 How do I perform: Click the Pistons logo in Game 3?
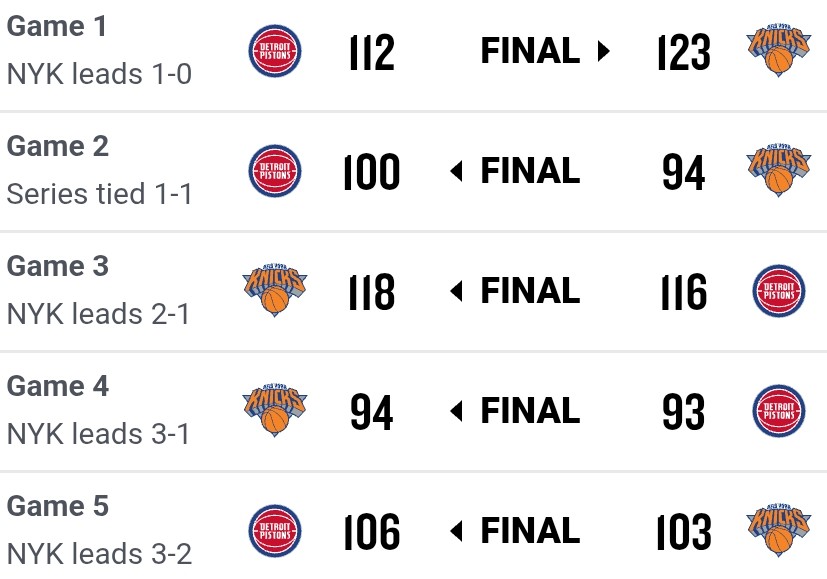point(777,291)
